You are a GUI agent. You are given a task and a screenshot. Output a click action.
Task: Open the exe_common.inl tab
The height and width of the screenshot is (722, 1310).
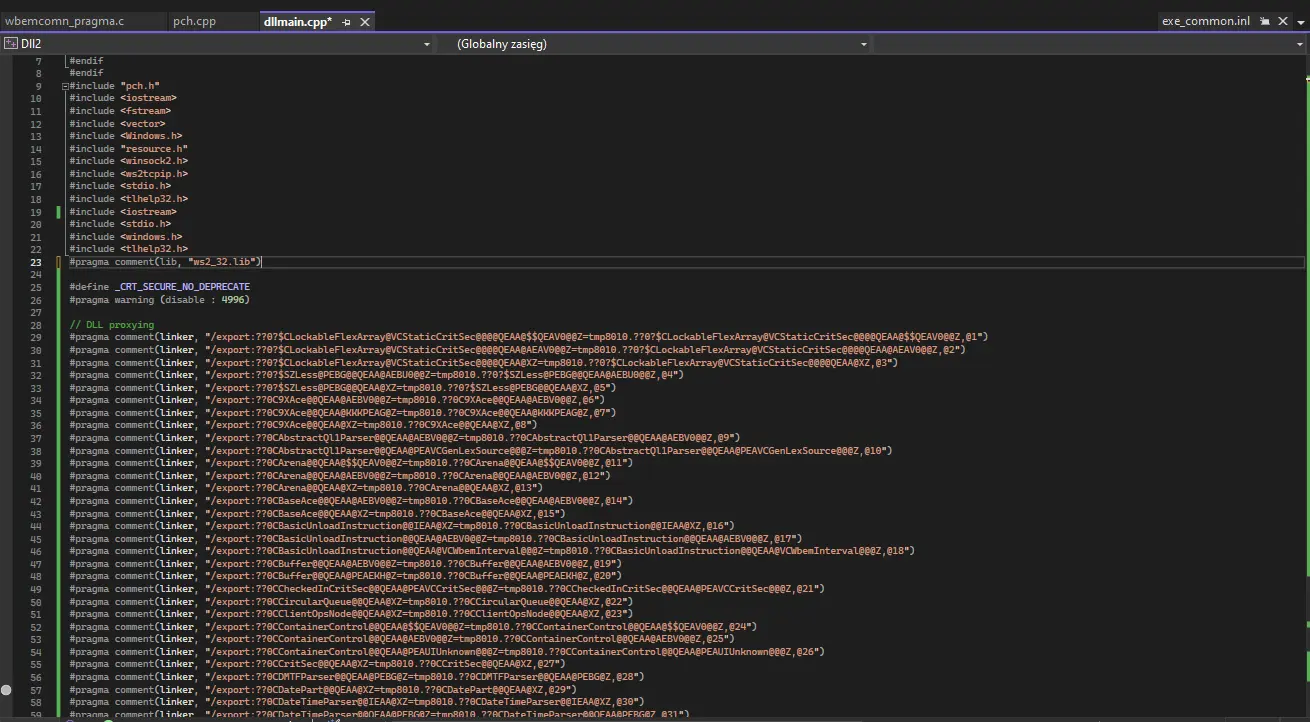tap(1205, 21)
